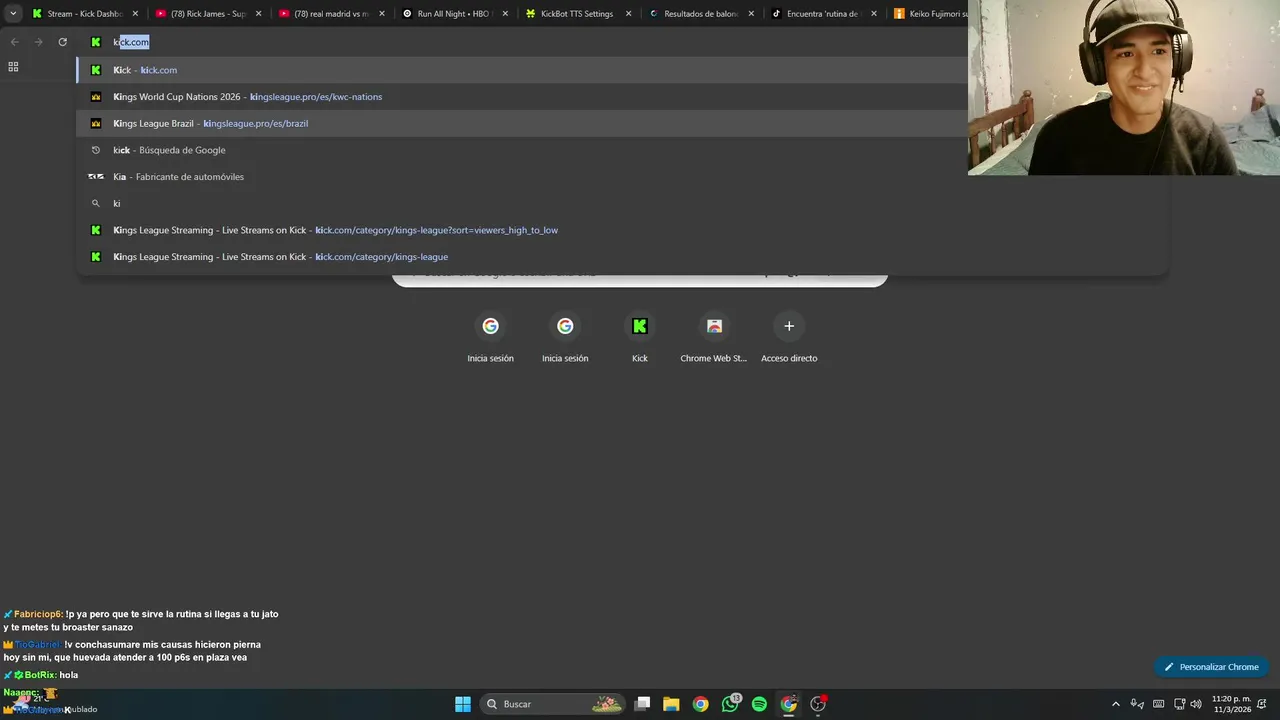
Task: Switch to the Stream - Kick Dashboard tab
Action: (85, 14)
